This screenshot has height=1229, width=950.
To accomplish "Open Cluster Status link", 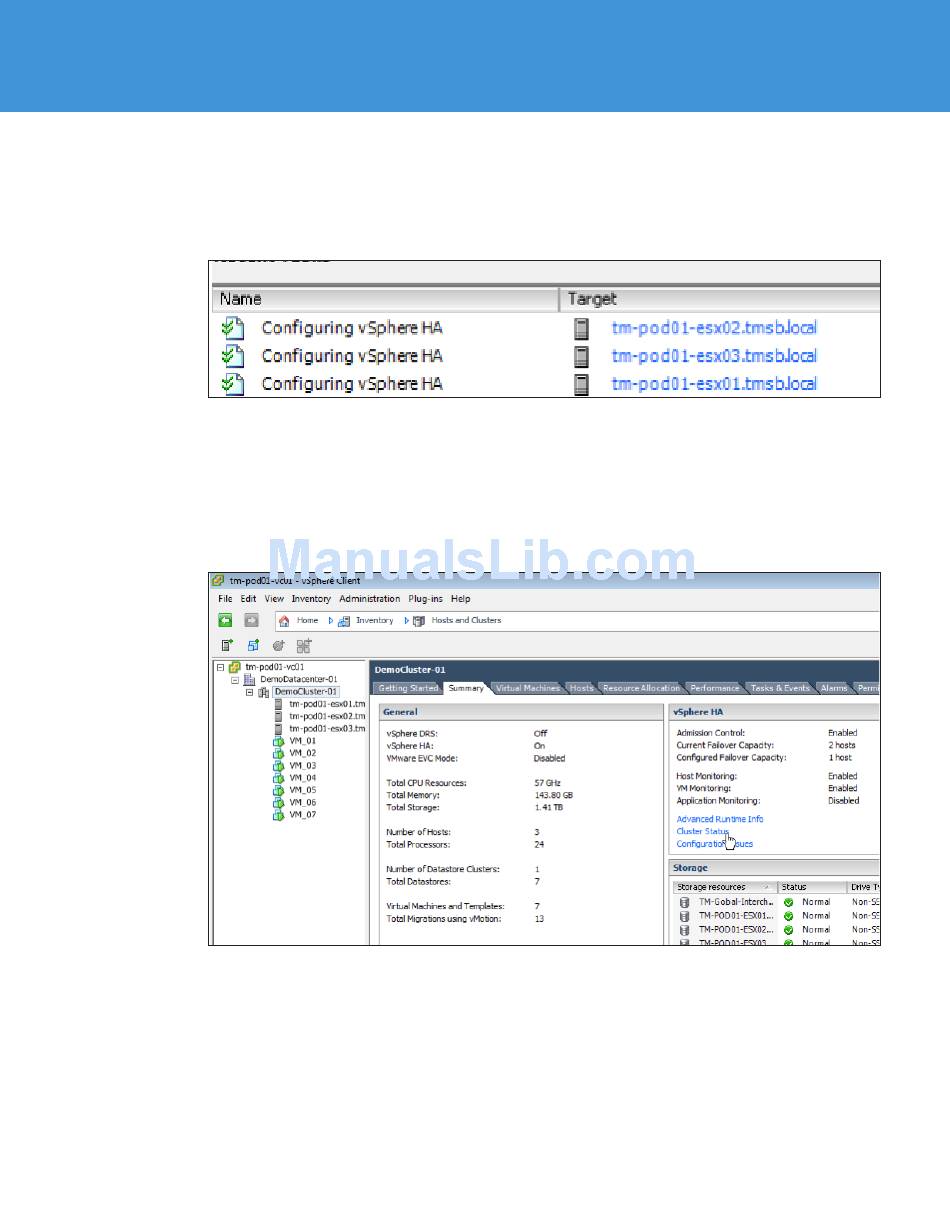I will (x=703, y=831).
